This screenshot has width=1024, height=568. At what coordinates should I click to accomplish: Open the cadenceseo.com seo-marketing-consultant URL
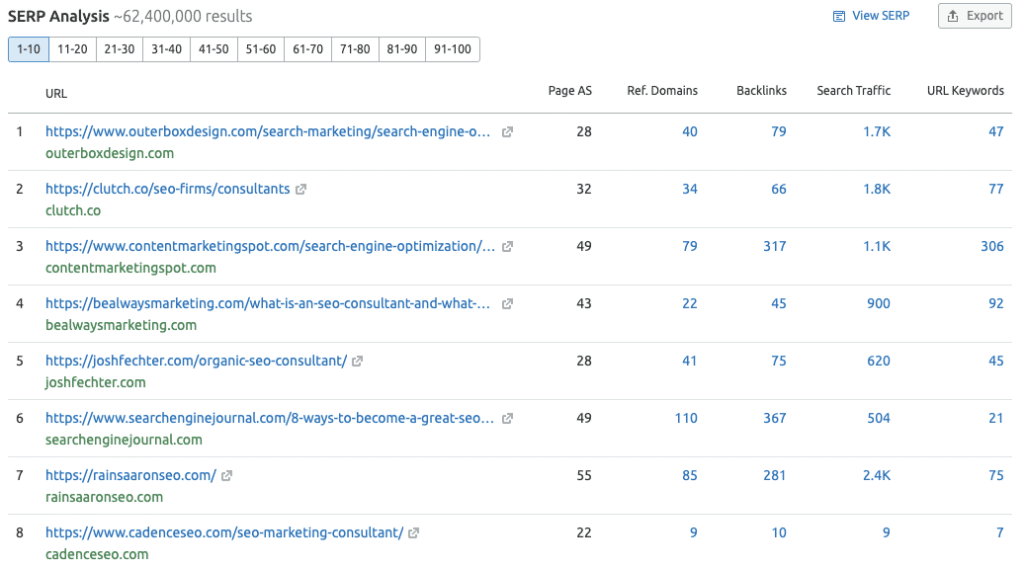tap(224, 532)
